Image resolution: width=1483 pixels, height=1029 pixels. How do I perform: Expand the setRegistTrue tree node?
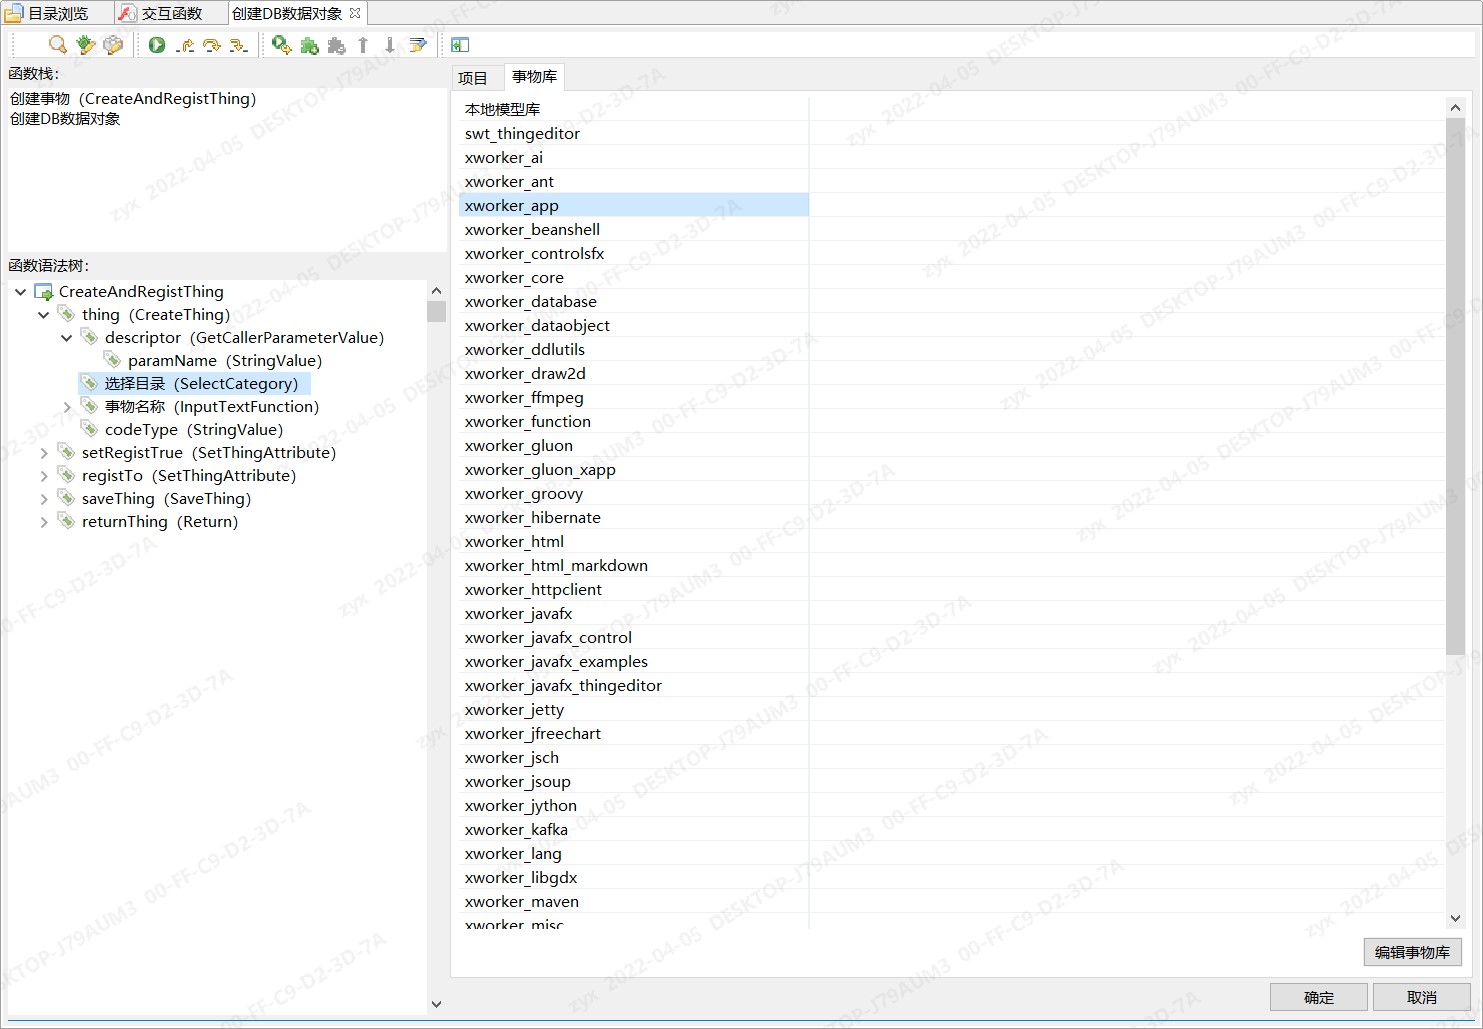[x=44, y=452]
